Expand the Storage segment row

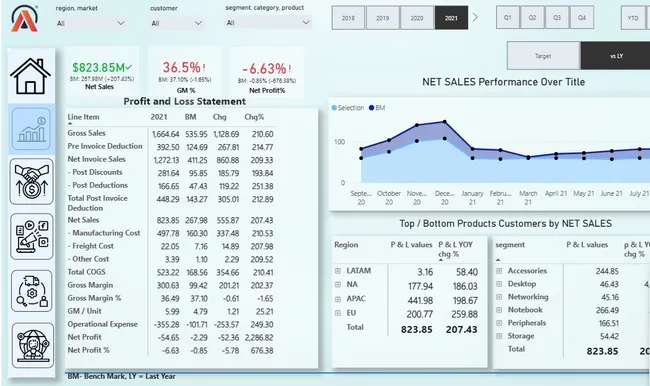click(x=499, y=336)
